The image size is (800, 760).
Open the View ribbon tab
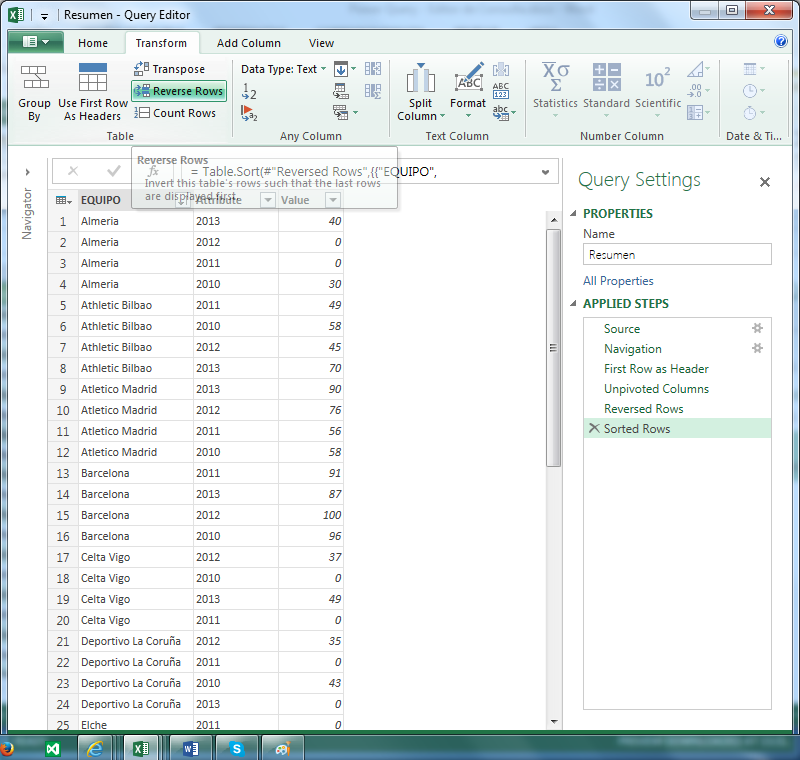pyautogui.click(x=321, y=43)
